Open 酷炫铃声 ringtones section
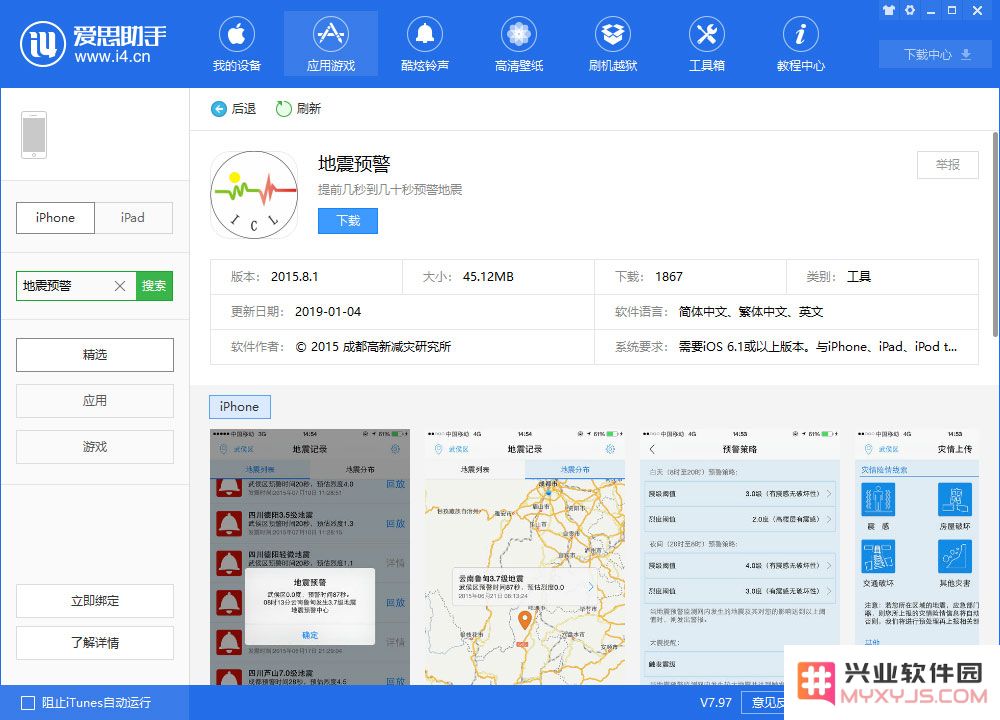The image size is (1000, 720). click(425, 45)
